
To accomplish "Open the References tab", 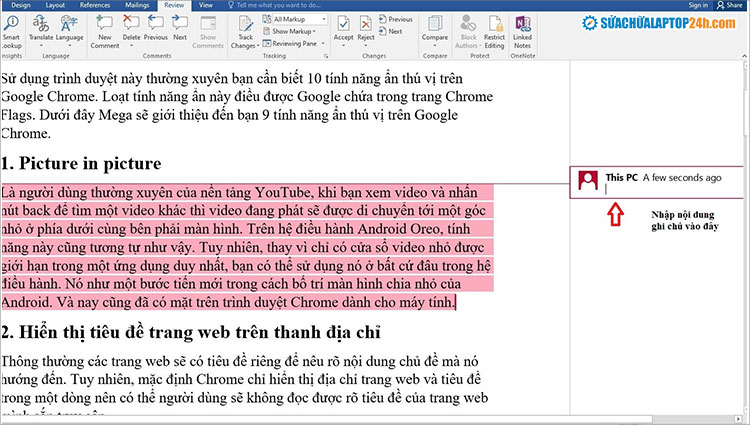I will coord(95,5).
